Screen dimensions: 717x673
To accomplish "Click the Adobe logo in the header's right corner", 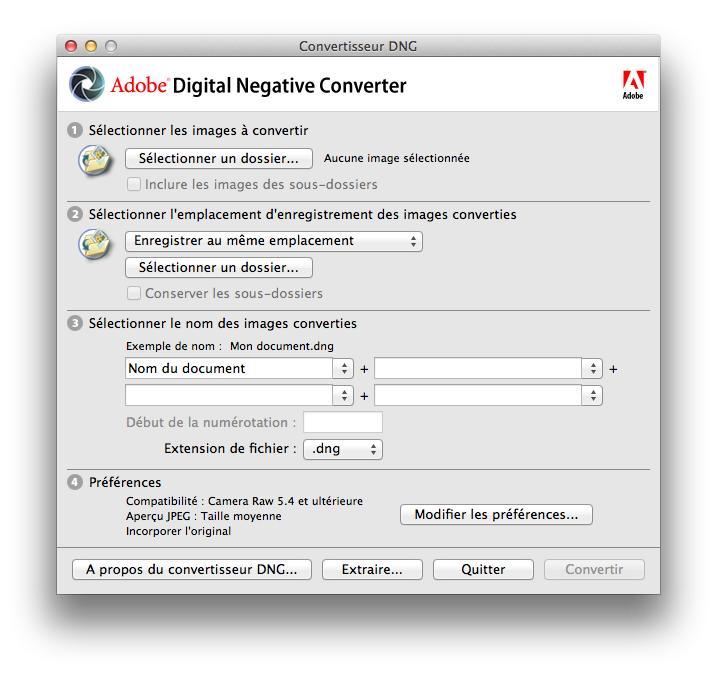I will [633, 85].
